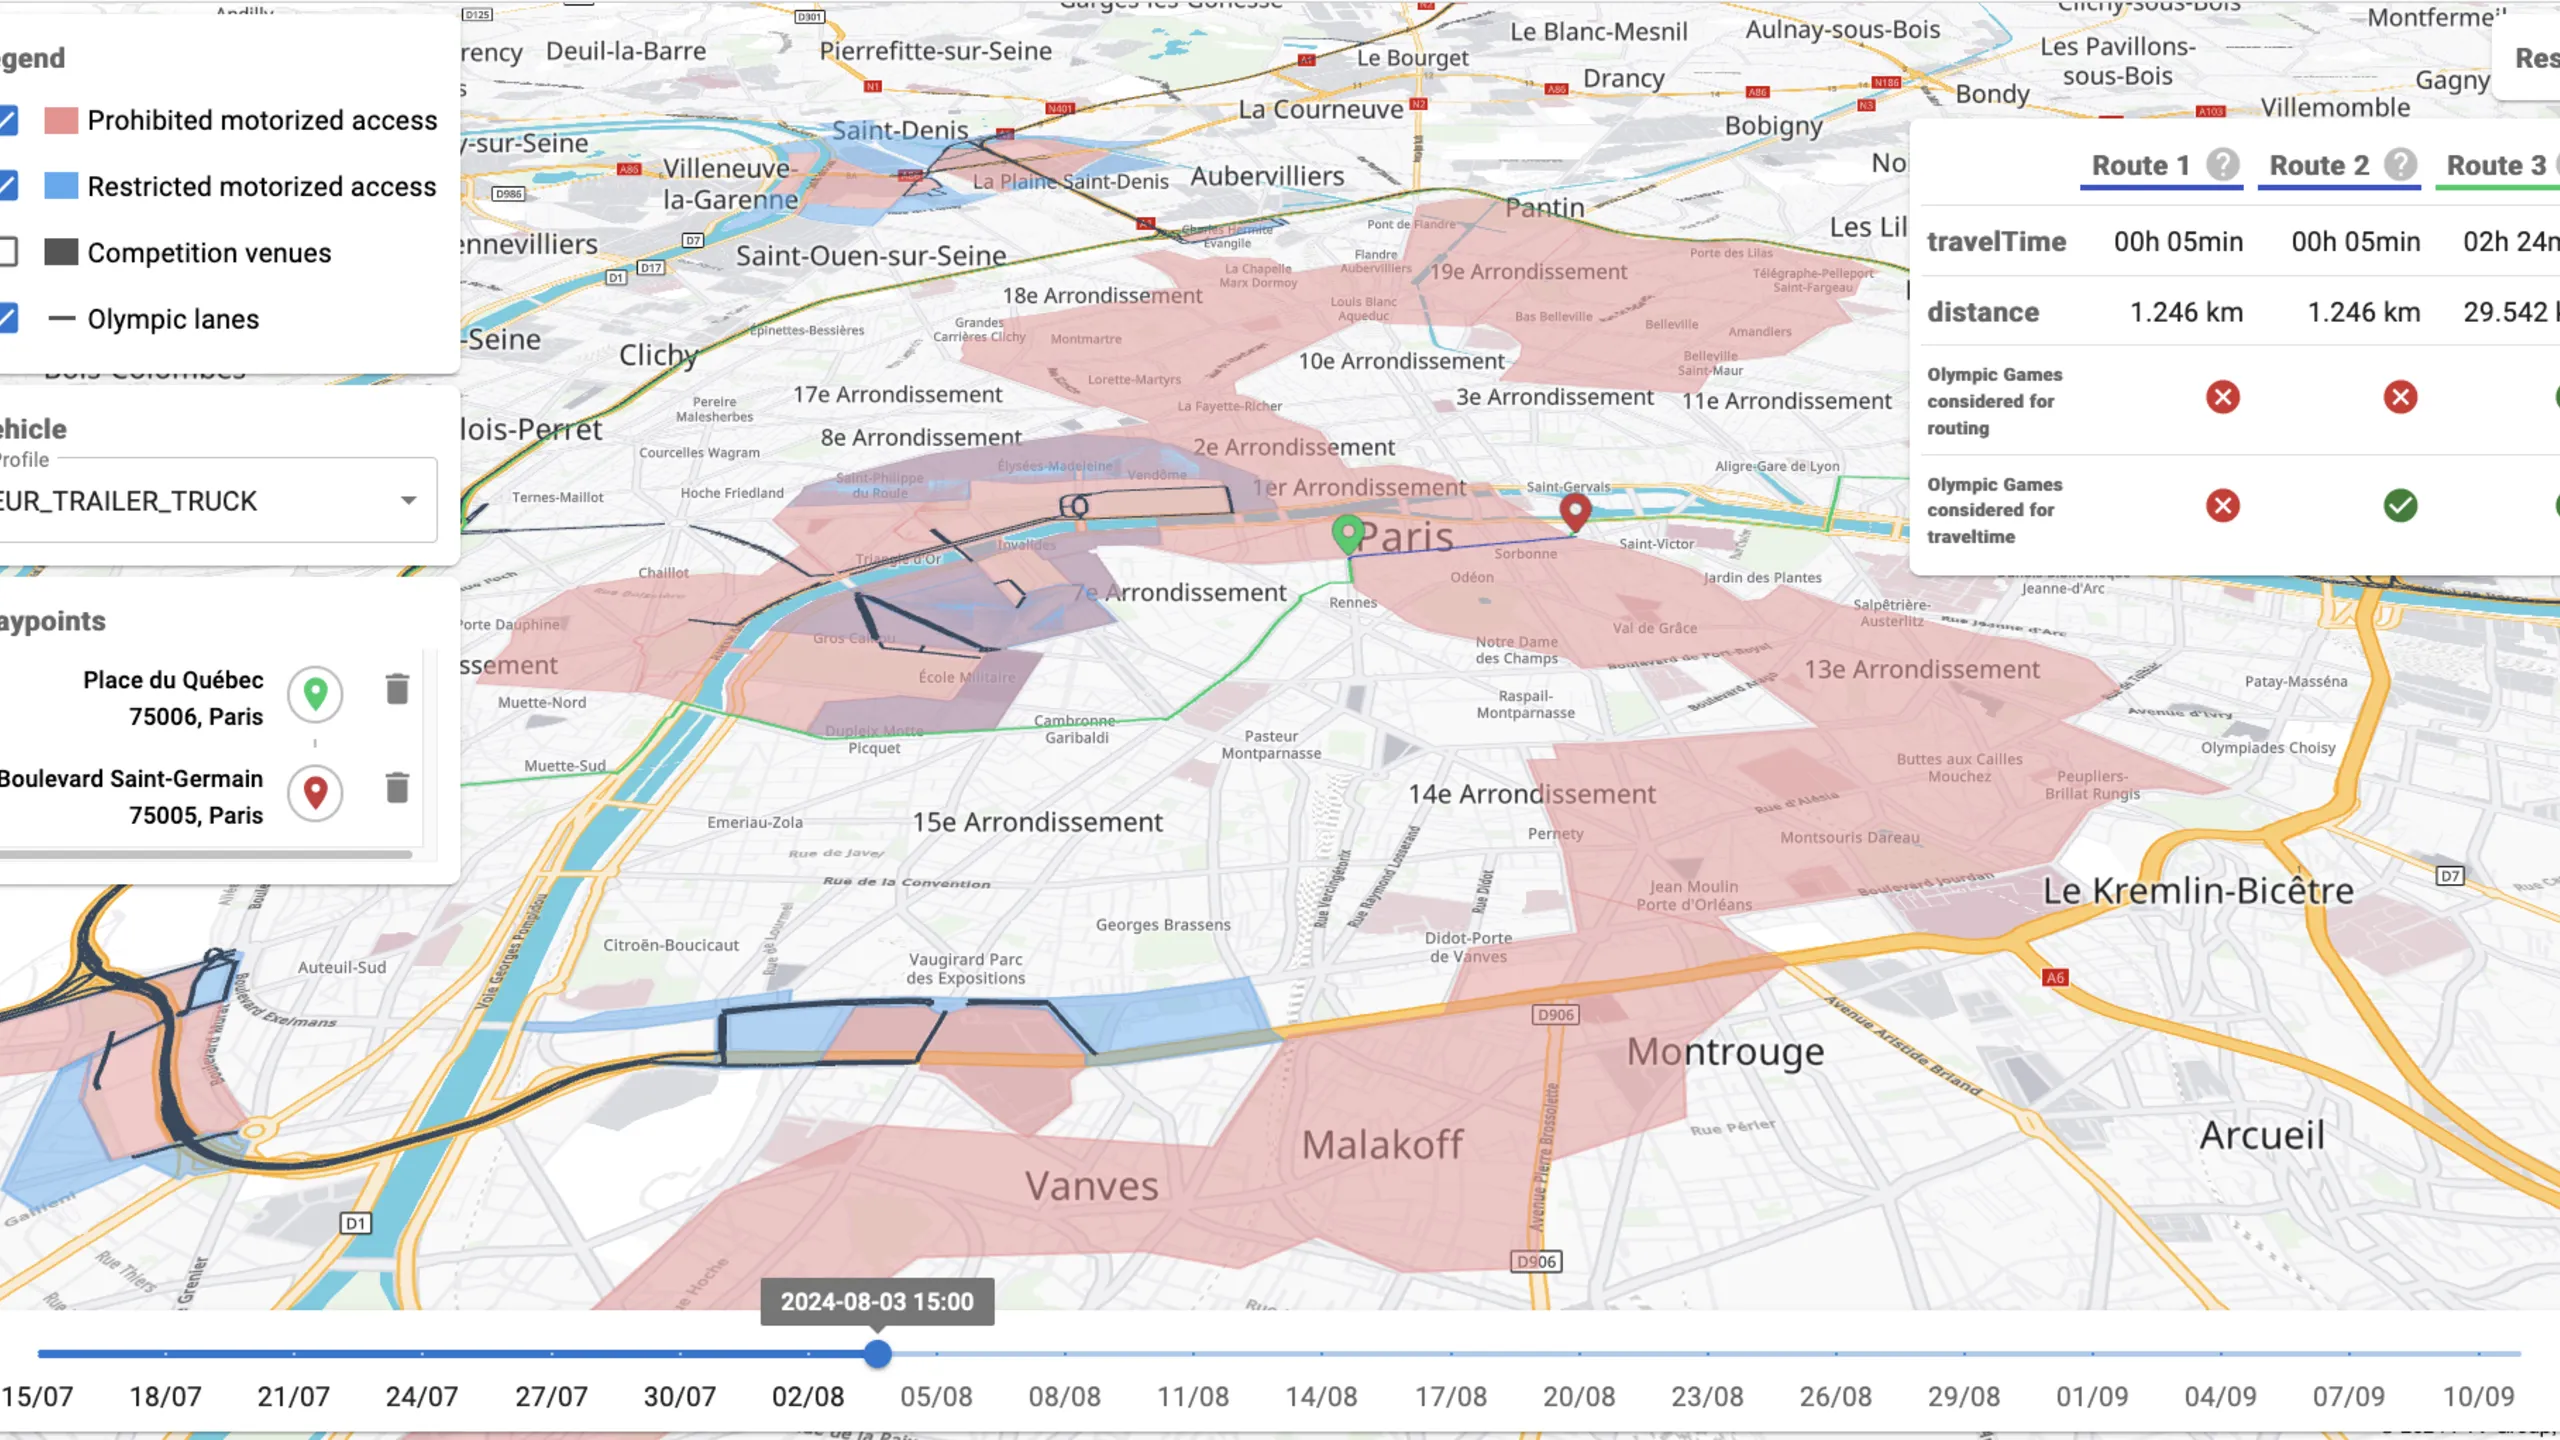Switch to the Route 2 tab
2560x1440 pixels.
point(2318,165)
